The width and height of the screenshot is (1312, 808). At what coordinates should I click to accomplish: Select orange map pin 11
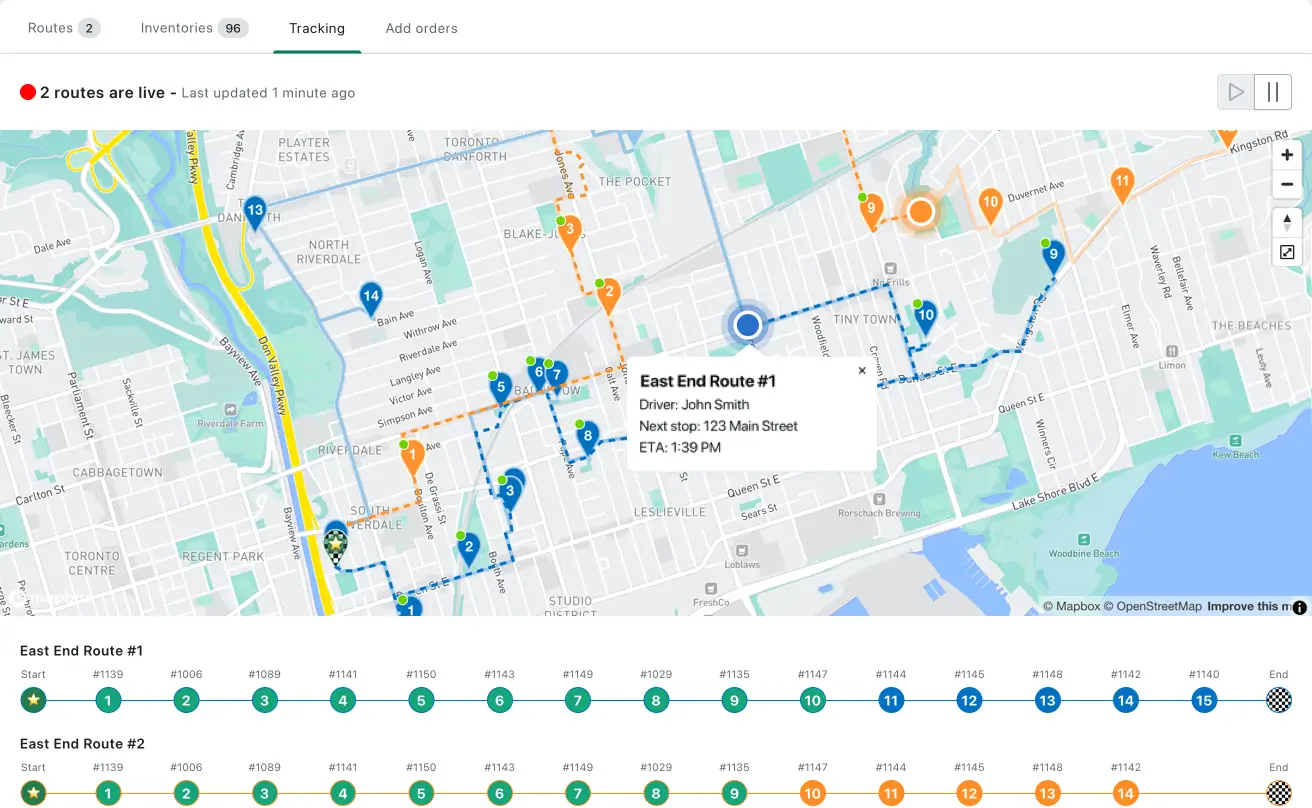point(1122,184)
